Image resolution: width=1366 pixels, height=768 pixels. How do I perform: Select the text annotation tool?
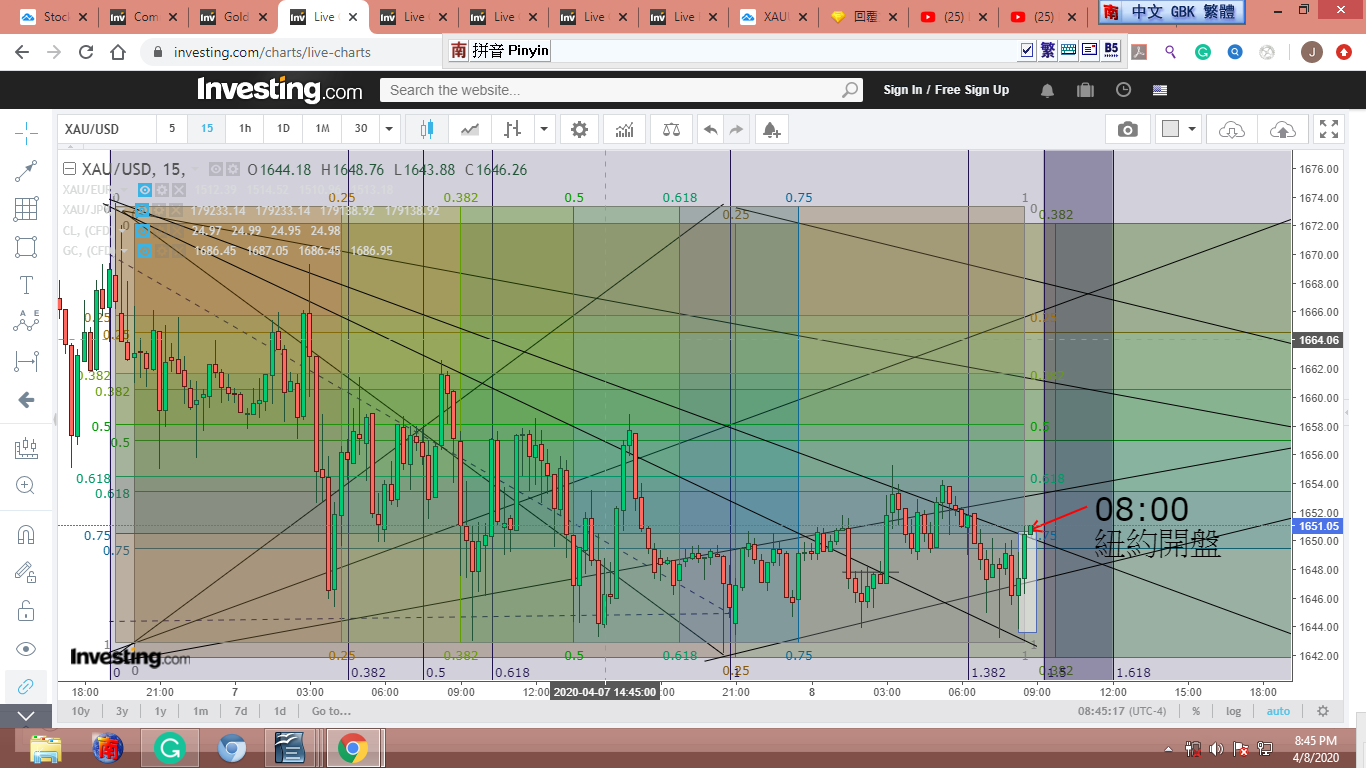pyautogui.click(x=26, y=285)
